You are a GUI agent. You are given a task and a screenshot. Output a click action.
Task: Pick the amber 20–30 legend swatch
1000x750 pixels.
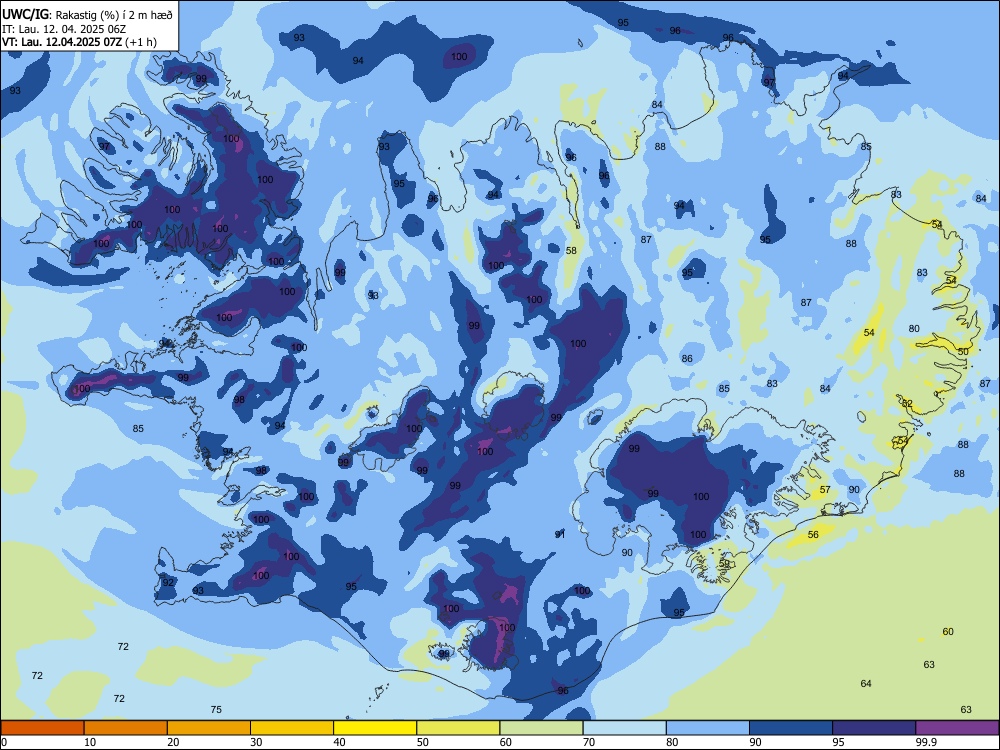[209, 728]
